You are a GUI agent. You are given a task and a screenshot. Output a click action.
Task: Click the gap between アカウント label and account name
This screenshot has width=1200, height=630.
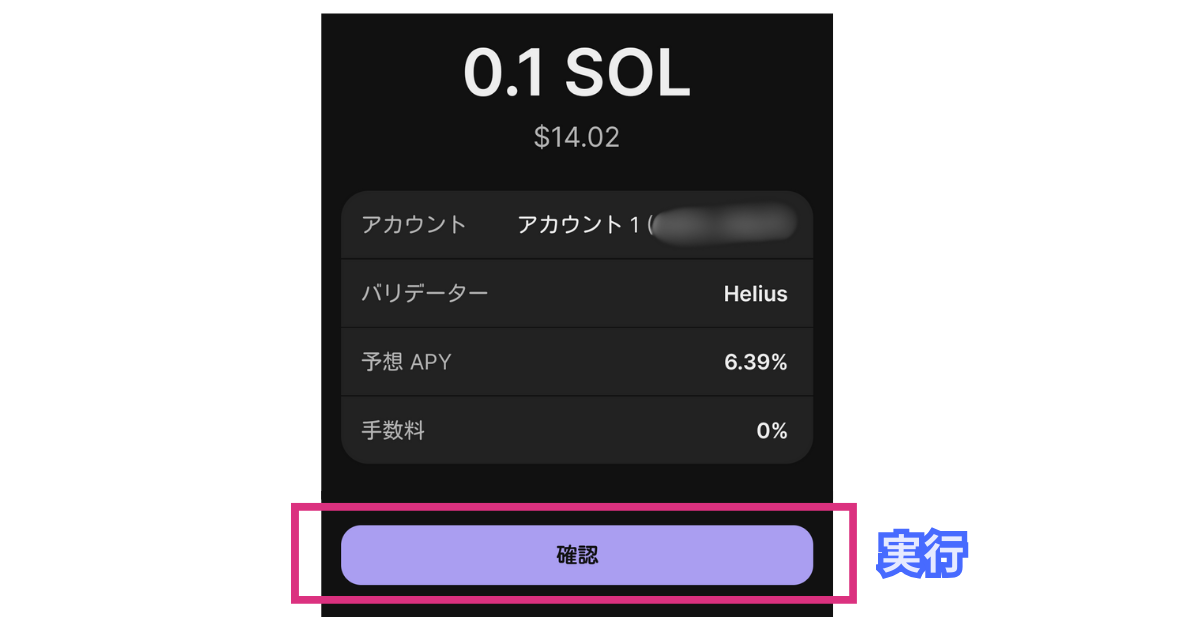492,225
